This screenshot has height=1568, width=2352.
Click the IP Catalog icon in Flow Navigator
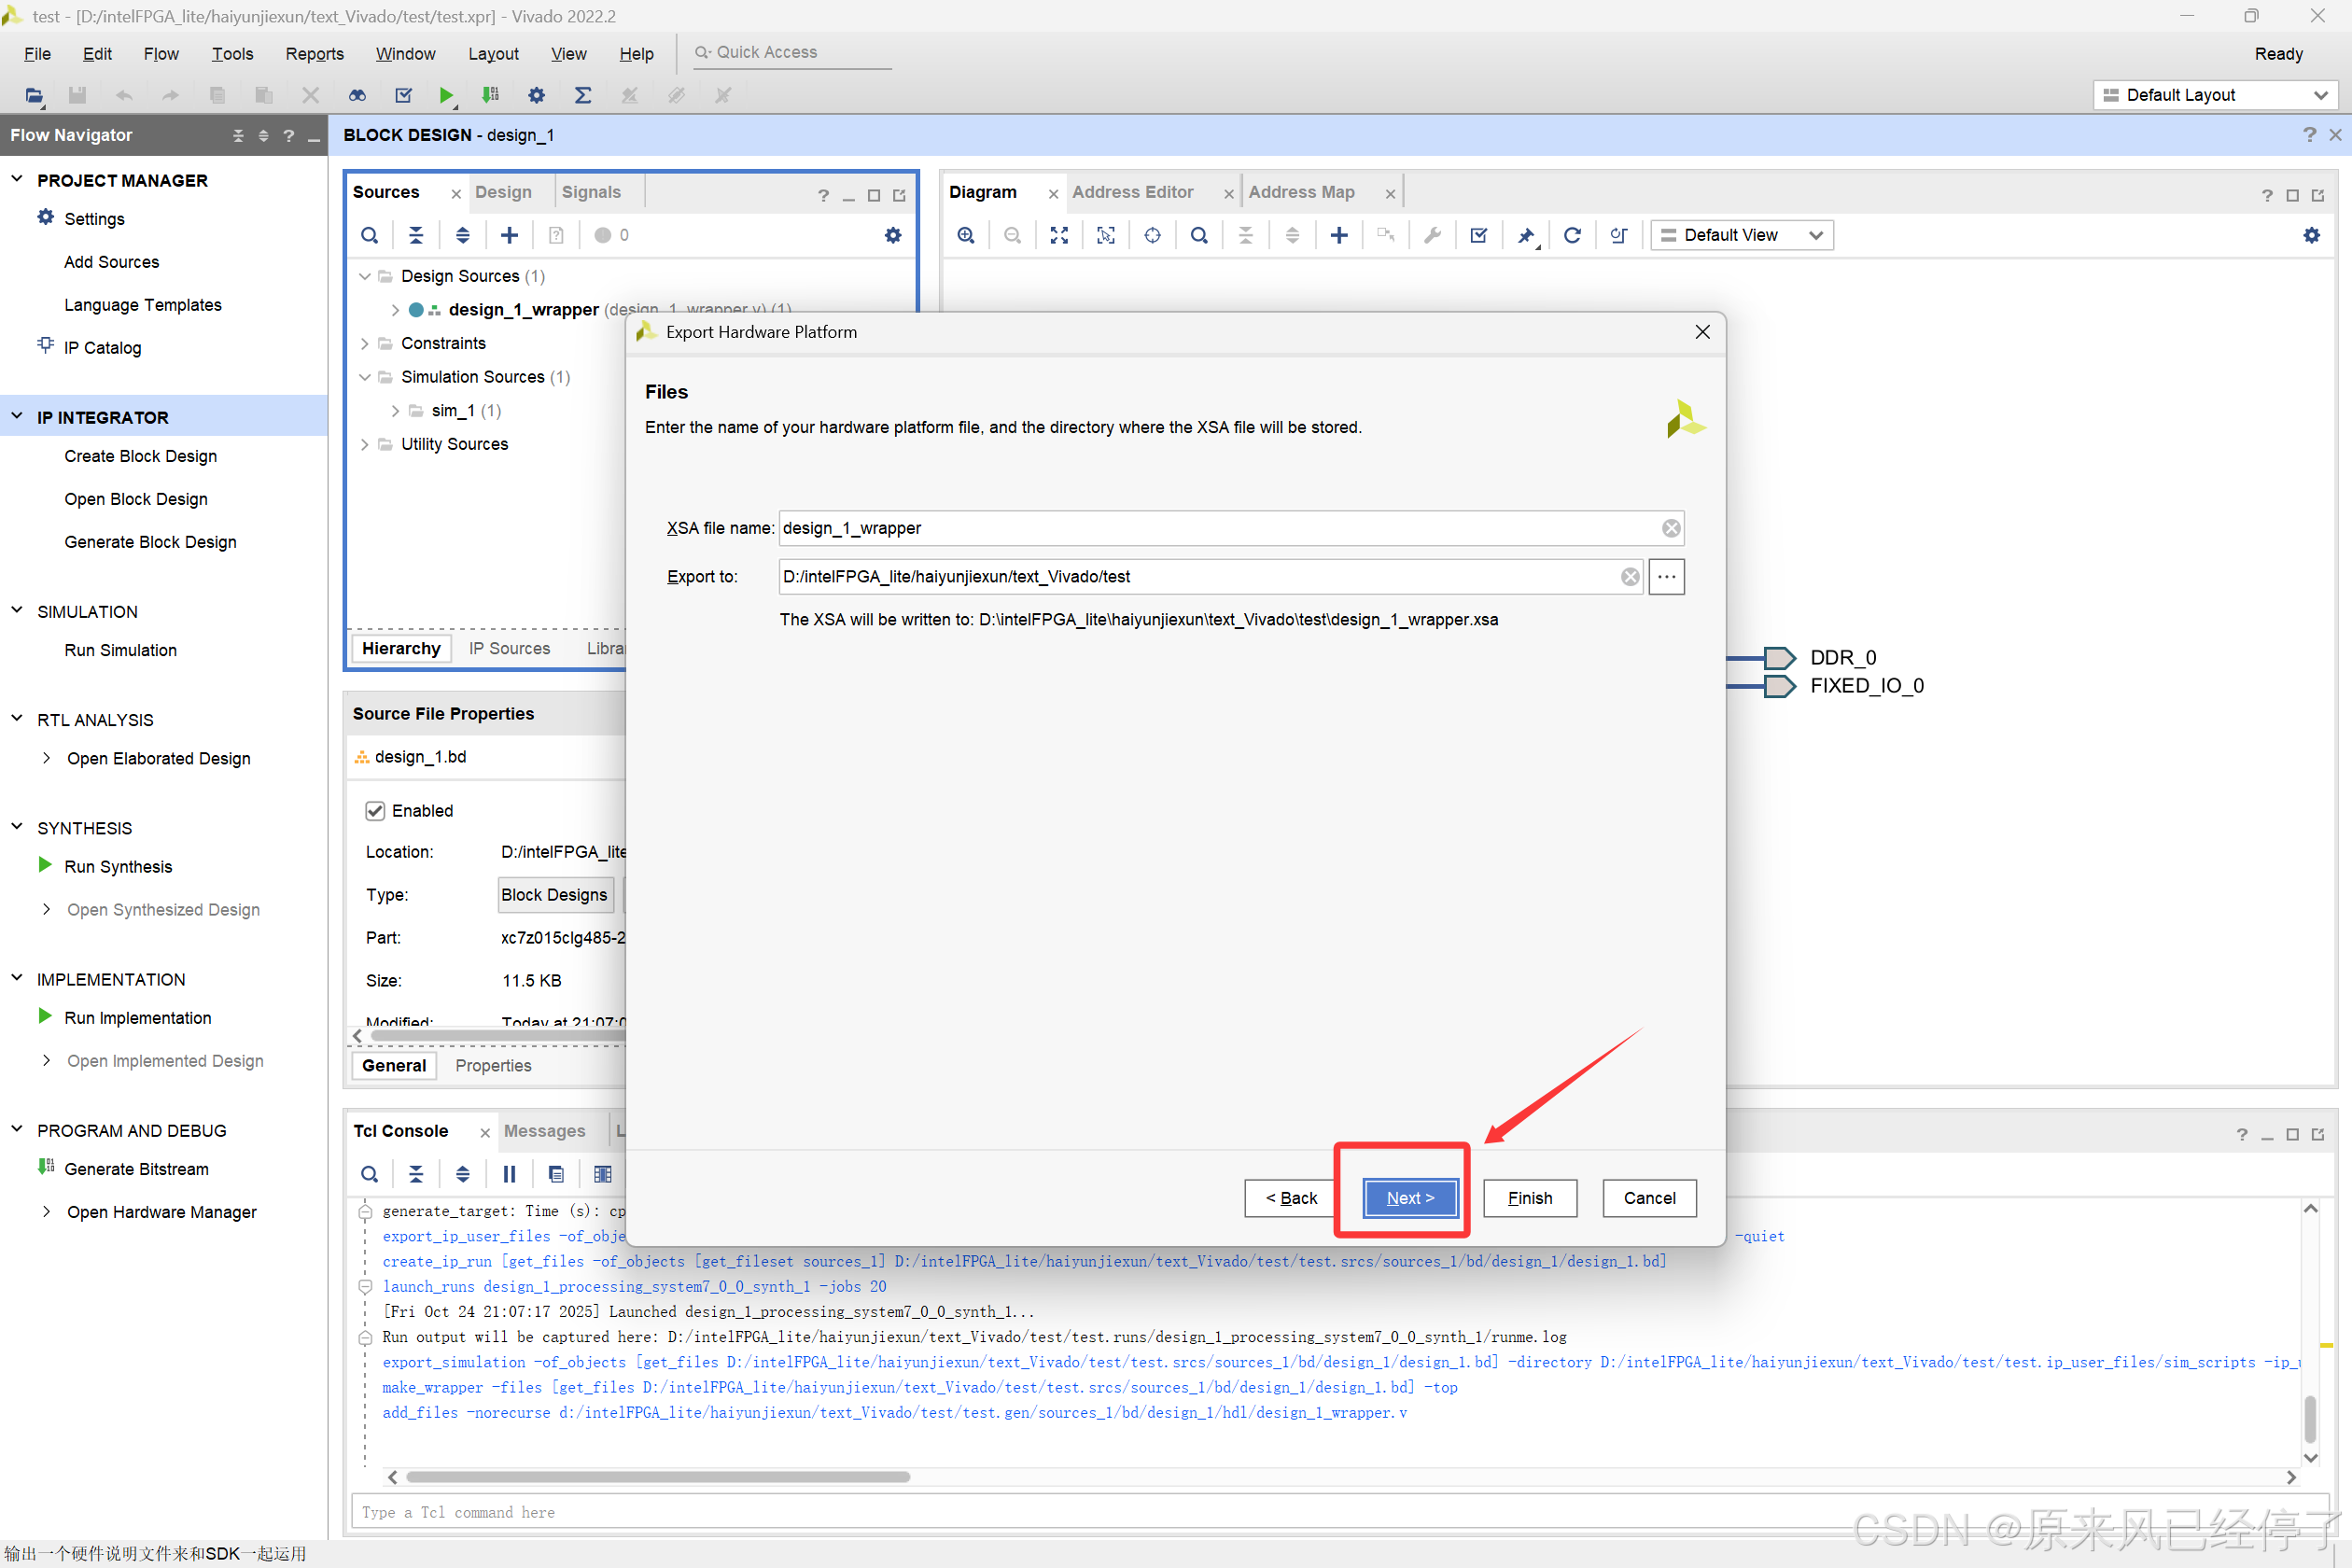coord(45,346)
